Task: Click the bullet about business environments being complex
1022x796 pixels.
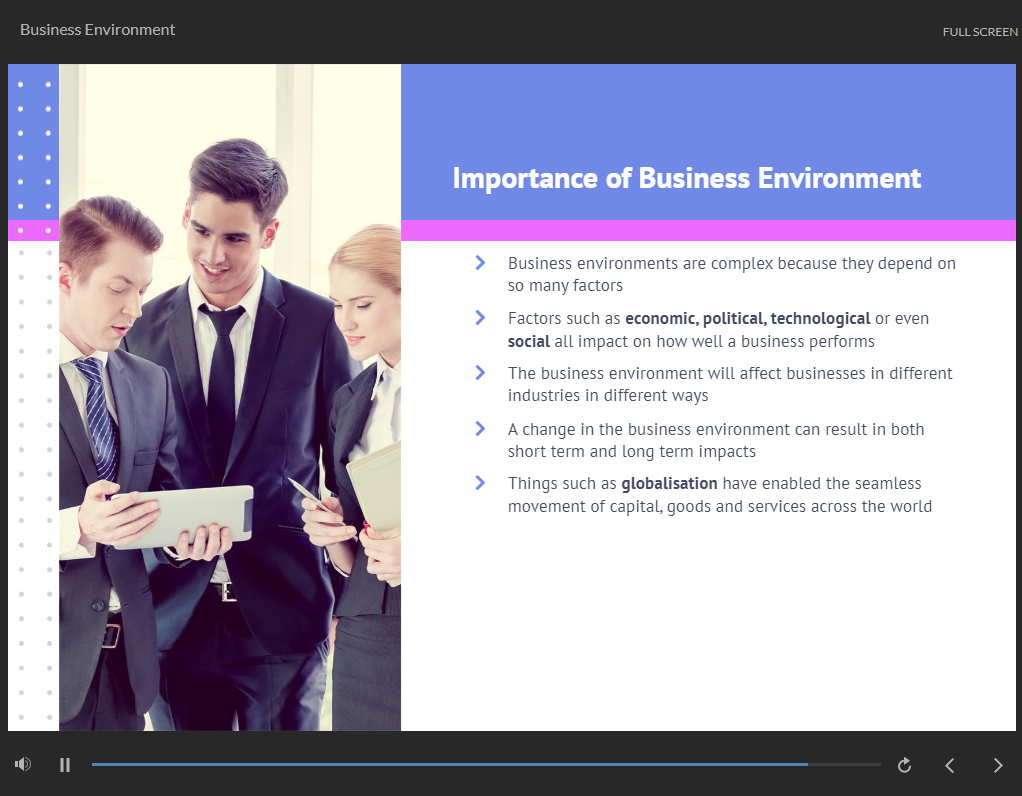Action: click(731, 274)
